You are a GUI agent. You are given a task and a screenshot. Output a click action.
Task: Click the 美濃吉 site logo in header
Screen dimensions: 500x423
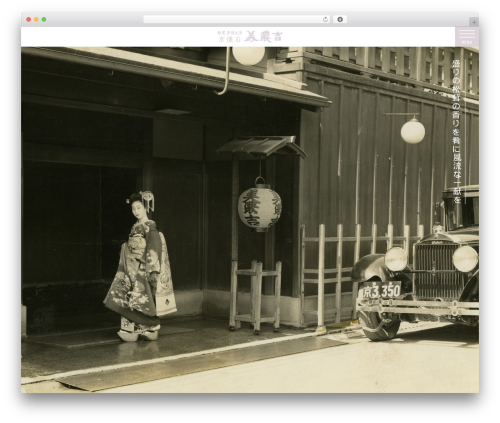tap(250, 36)
